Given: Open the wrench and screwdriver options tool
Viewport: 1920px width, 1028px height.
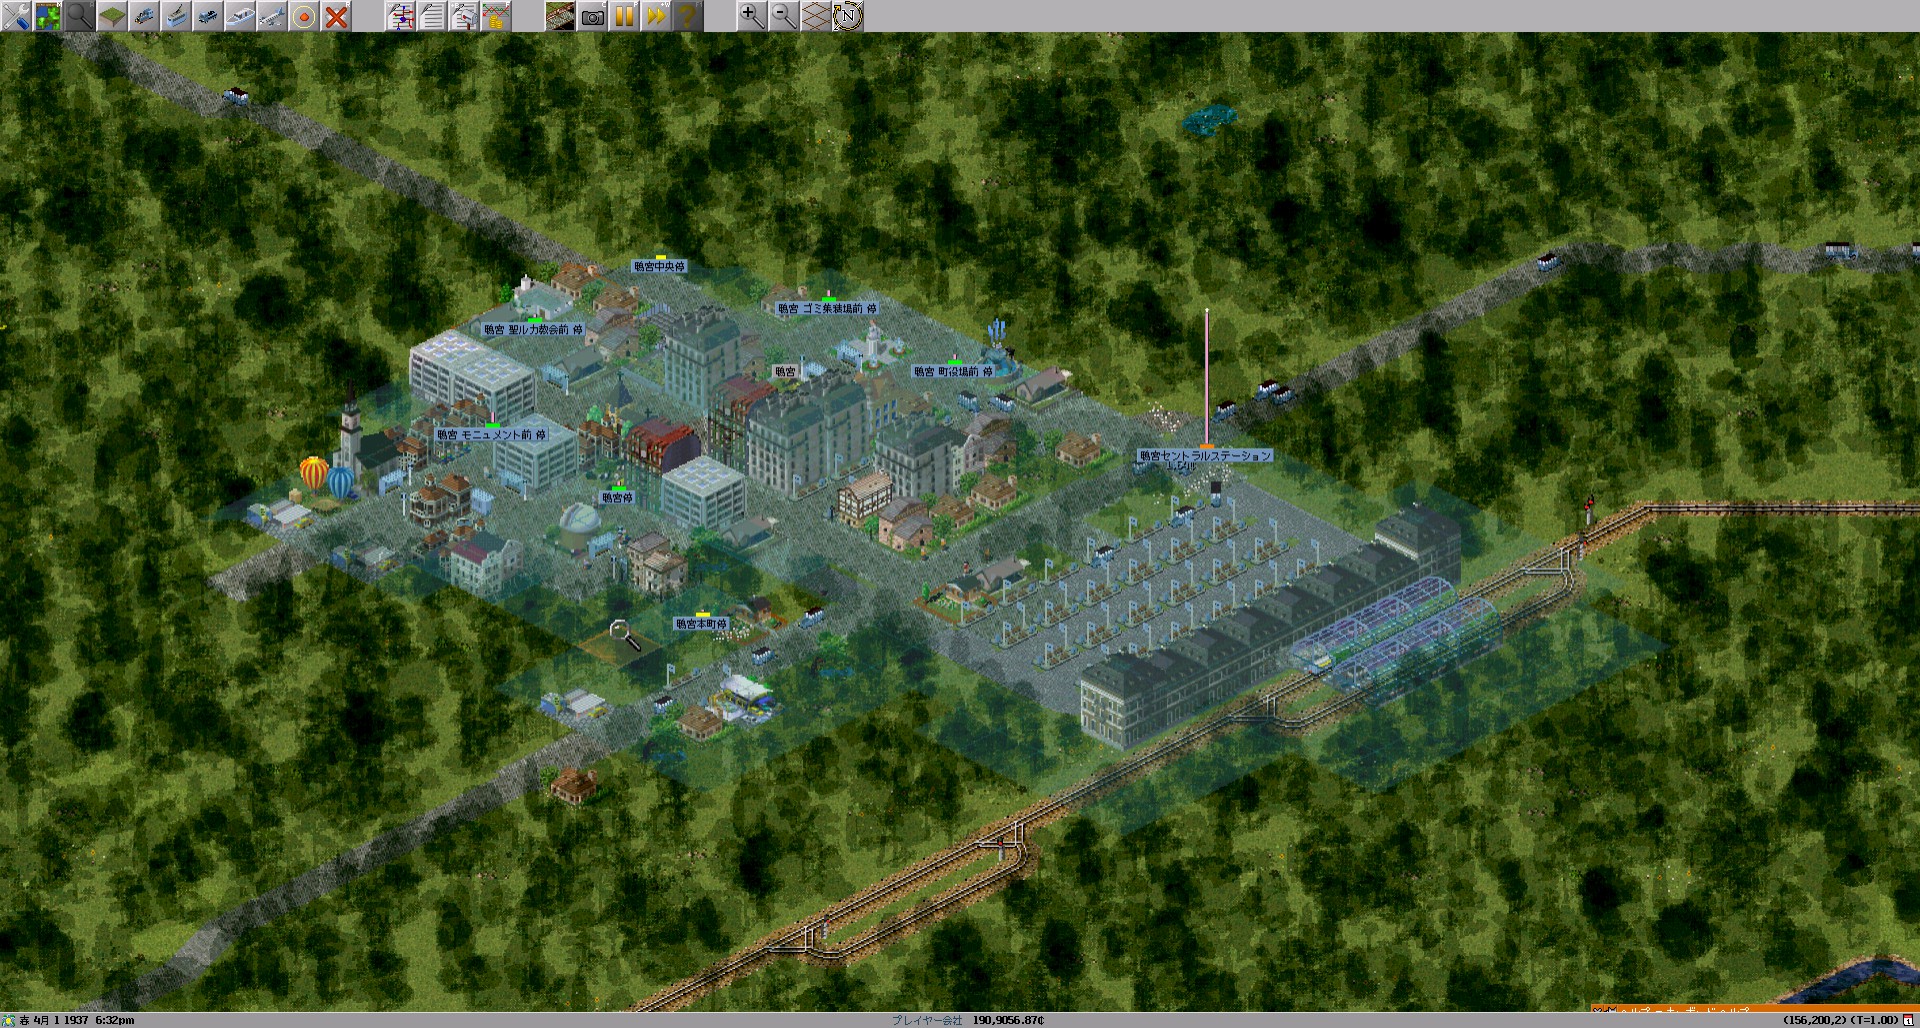Looking at the screenshot, I should tap(16, 16).
